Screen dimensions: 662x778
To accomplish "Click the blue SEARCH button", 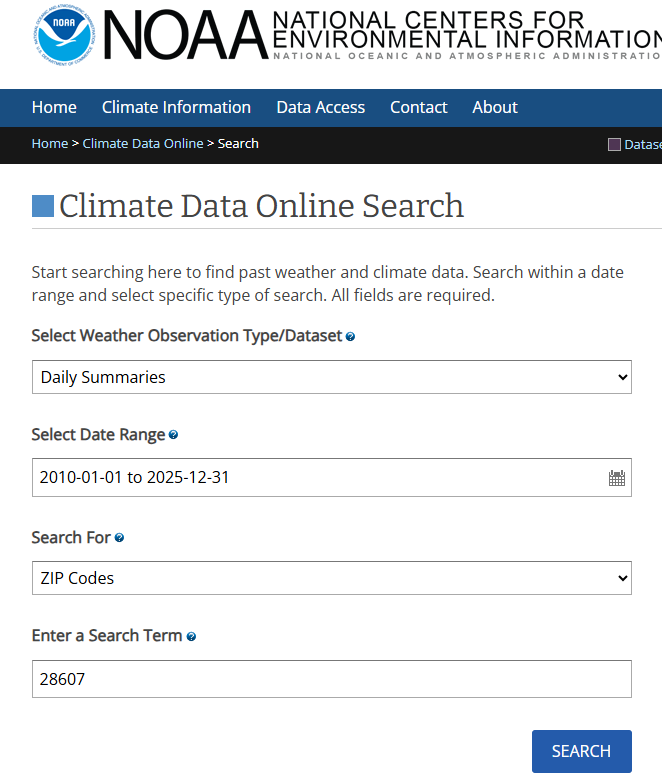I will 582,751.
